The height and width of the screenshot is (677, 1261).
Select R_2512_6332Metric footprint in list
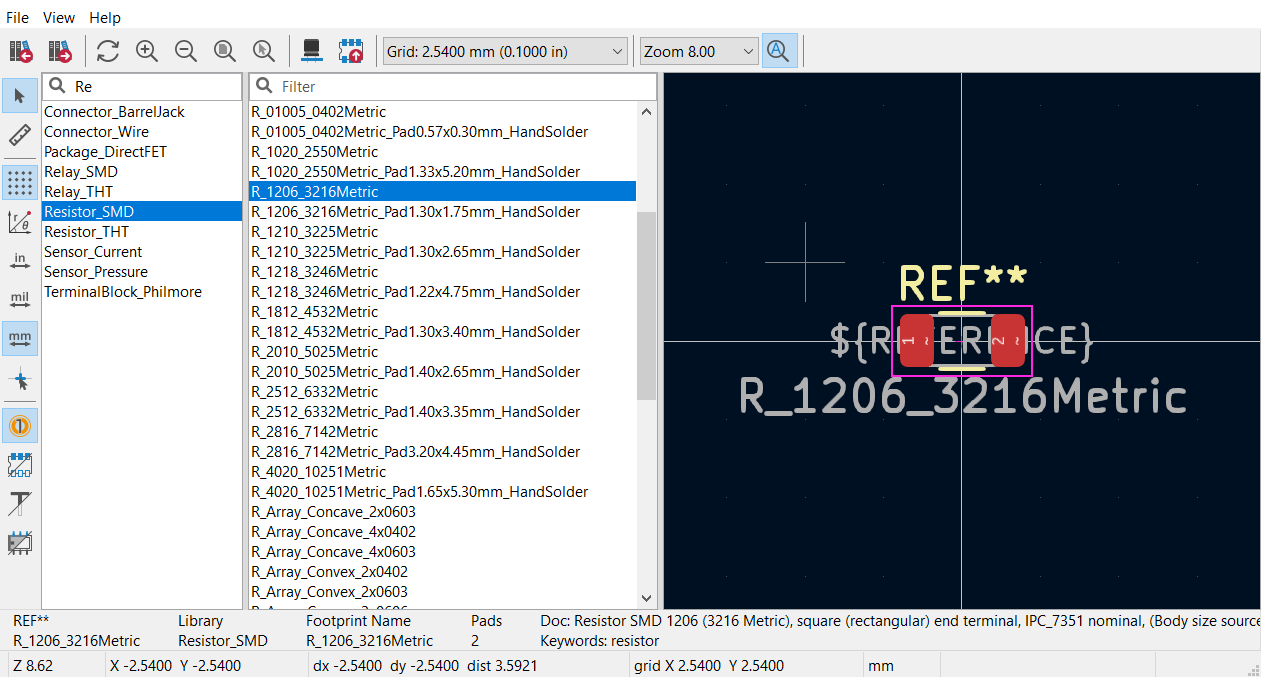pyautogui.click(x=315, y=392)
